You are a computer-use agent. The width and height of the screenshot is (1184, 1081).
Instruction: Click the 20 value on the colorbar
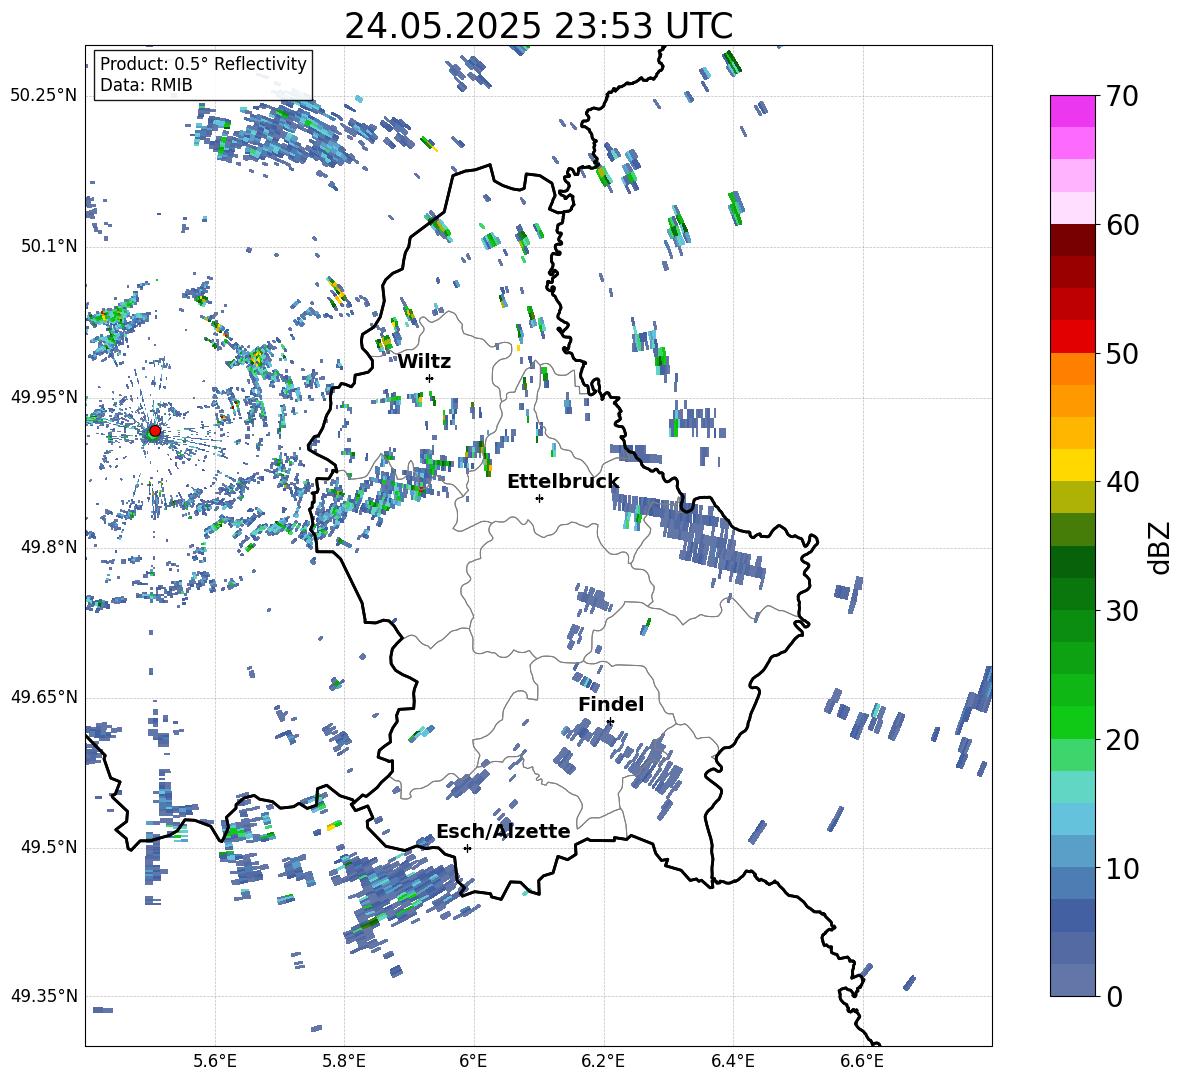1121,740
